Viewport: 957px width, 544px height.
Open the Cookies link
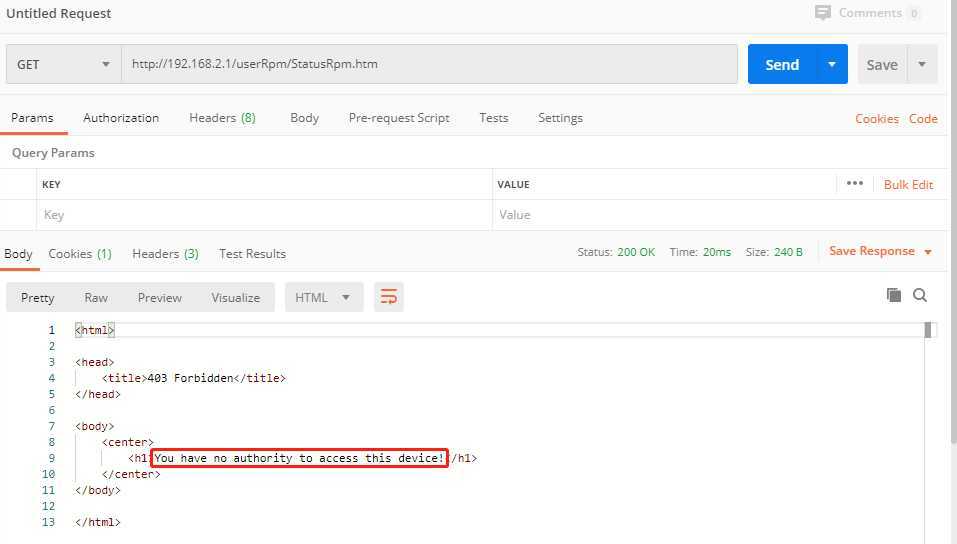pos(876,118)
